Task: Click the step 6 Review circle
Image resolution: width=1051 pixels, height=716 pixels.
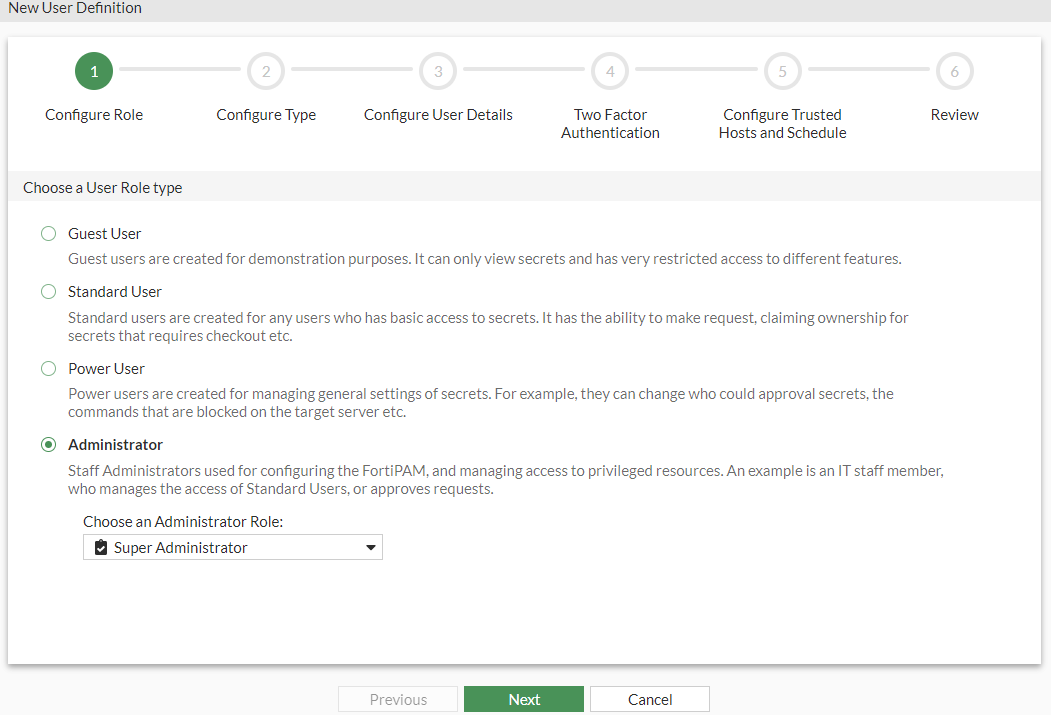Action: click(954, 71)
